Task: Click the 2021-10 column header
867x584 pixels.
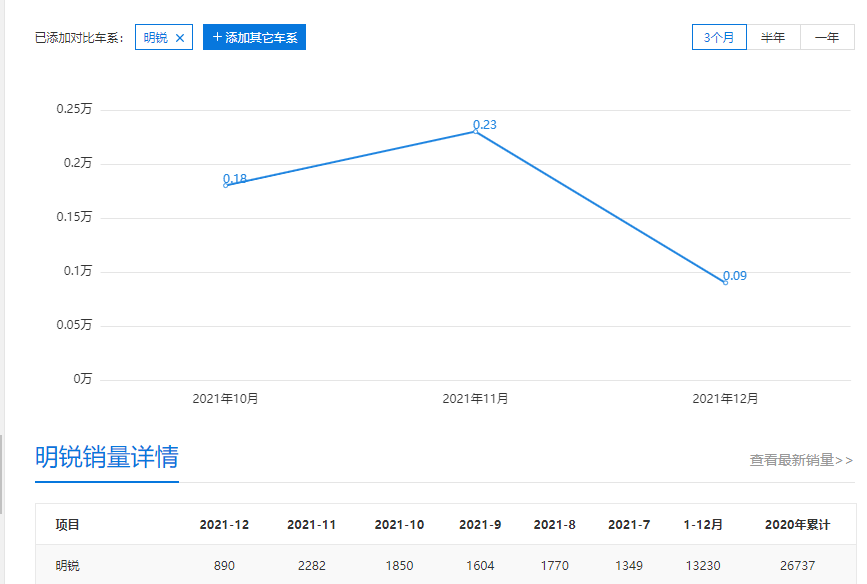Action: pos(399,525)
